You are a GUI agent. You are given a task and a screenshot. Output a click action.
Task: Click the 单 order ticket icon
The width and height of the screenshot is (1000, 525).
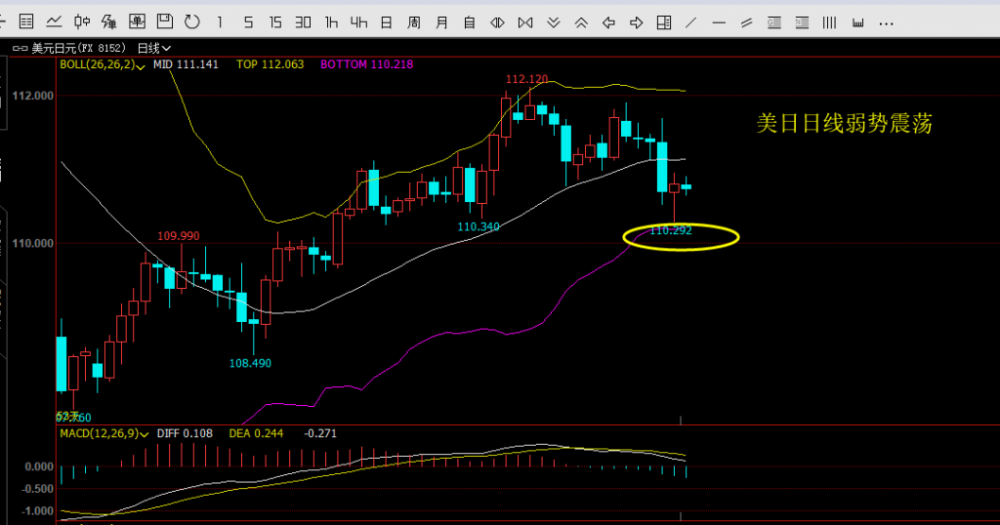coord(137,22)
